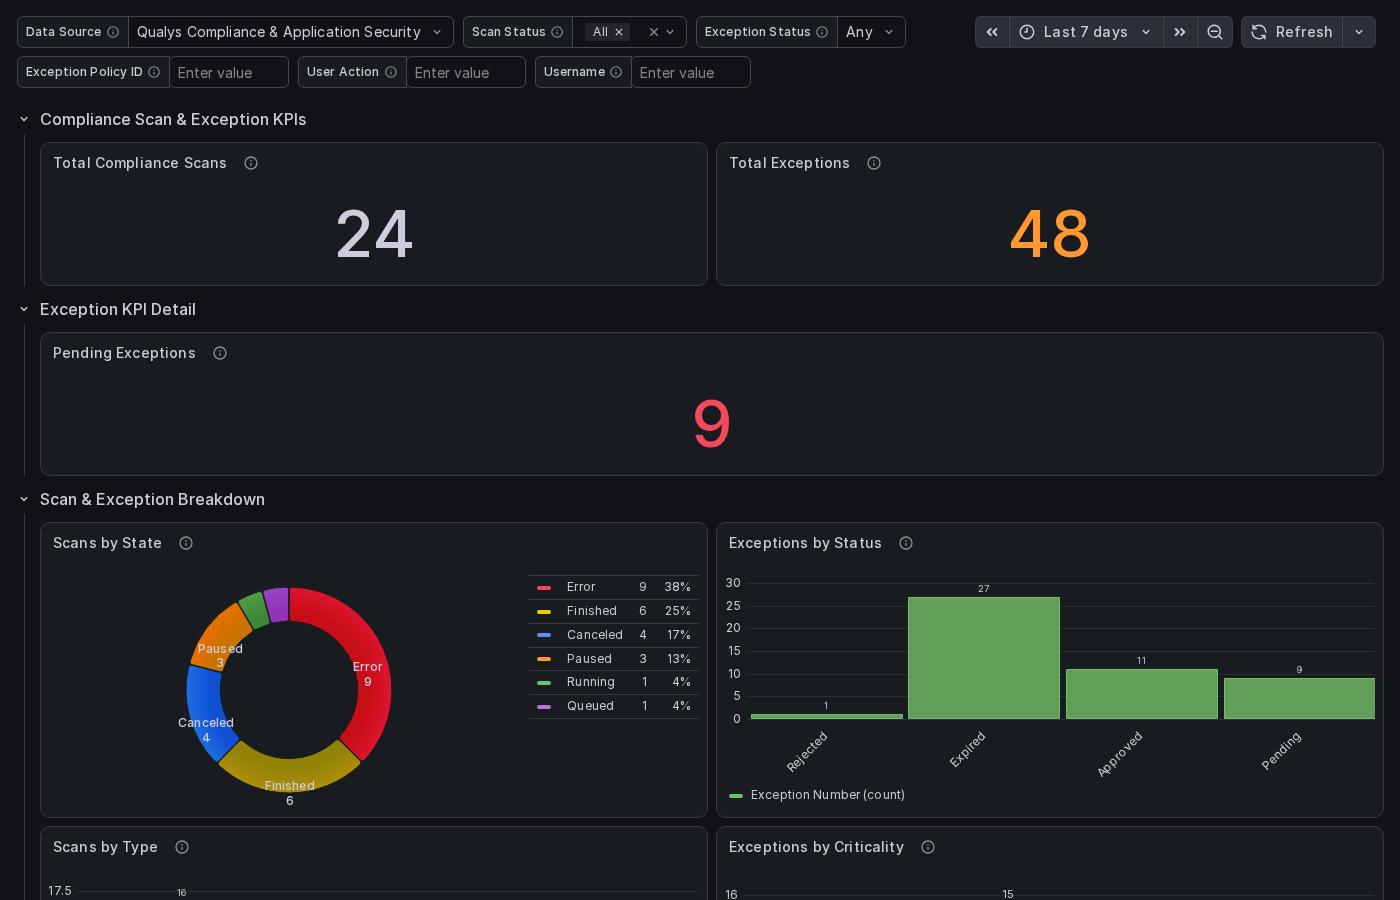Image resolution: width=1400 pixels, height=900 pixels.
Task: Toggle Error series in the legend
Action: point(580,587)
